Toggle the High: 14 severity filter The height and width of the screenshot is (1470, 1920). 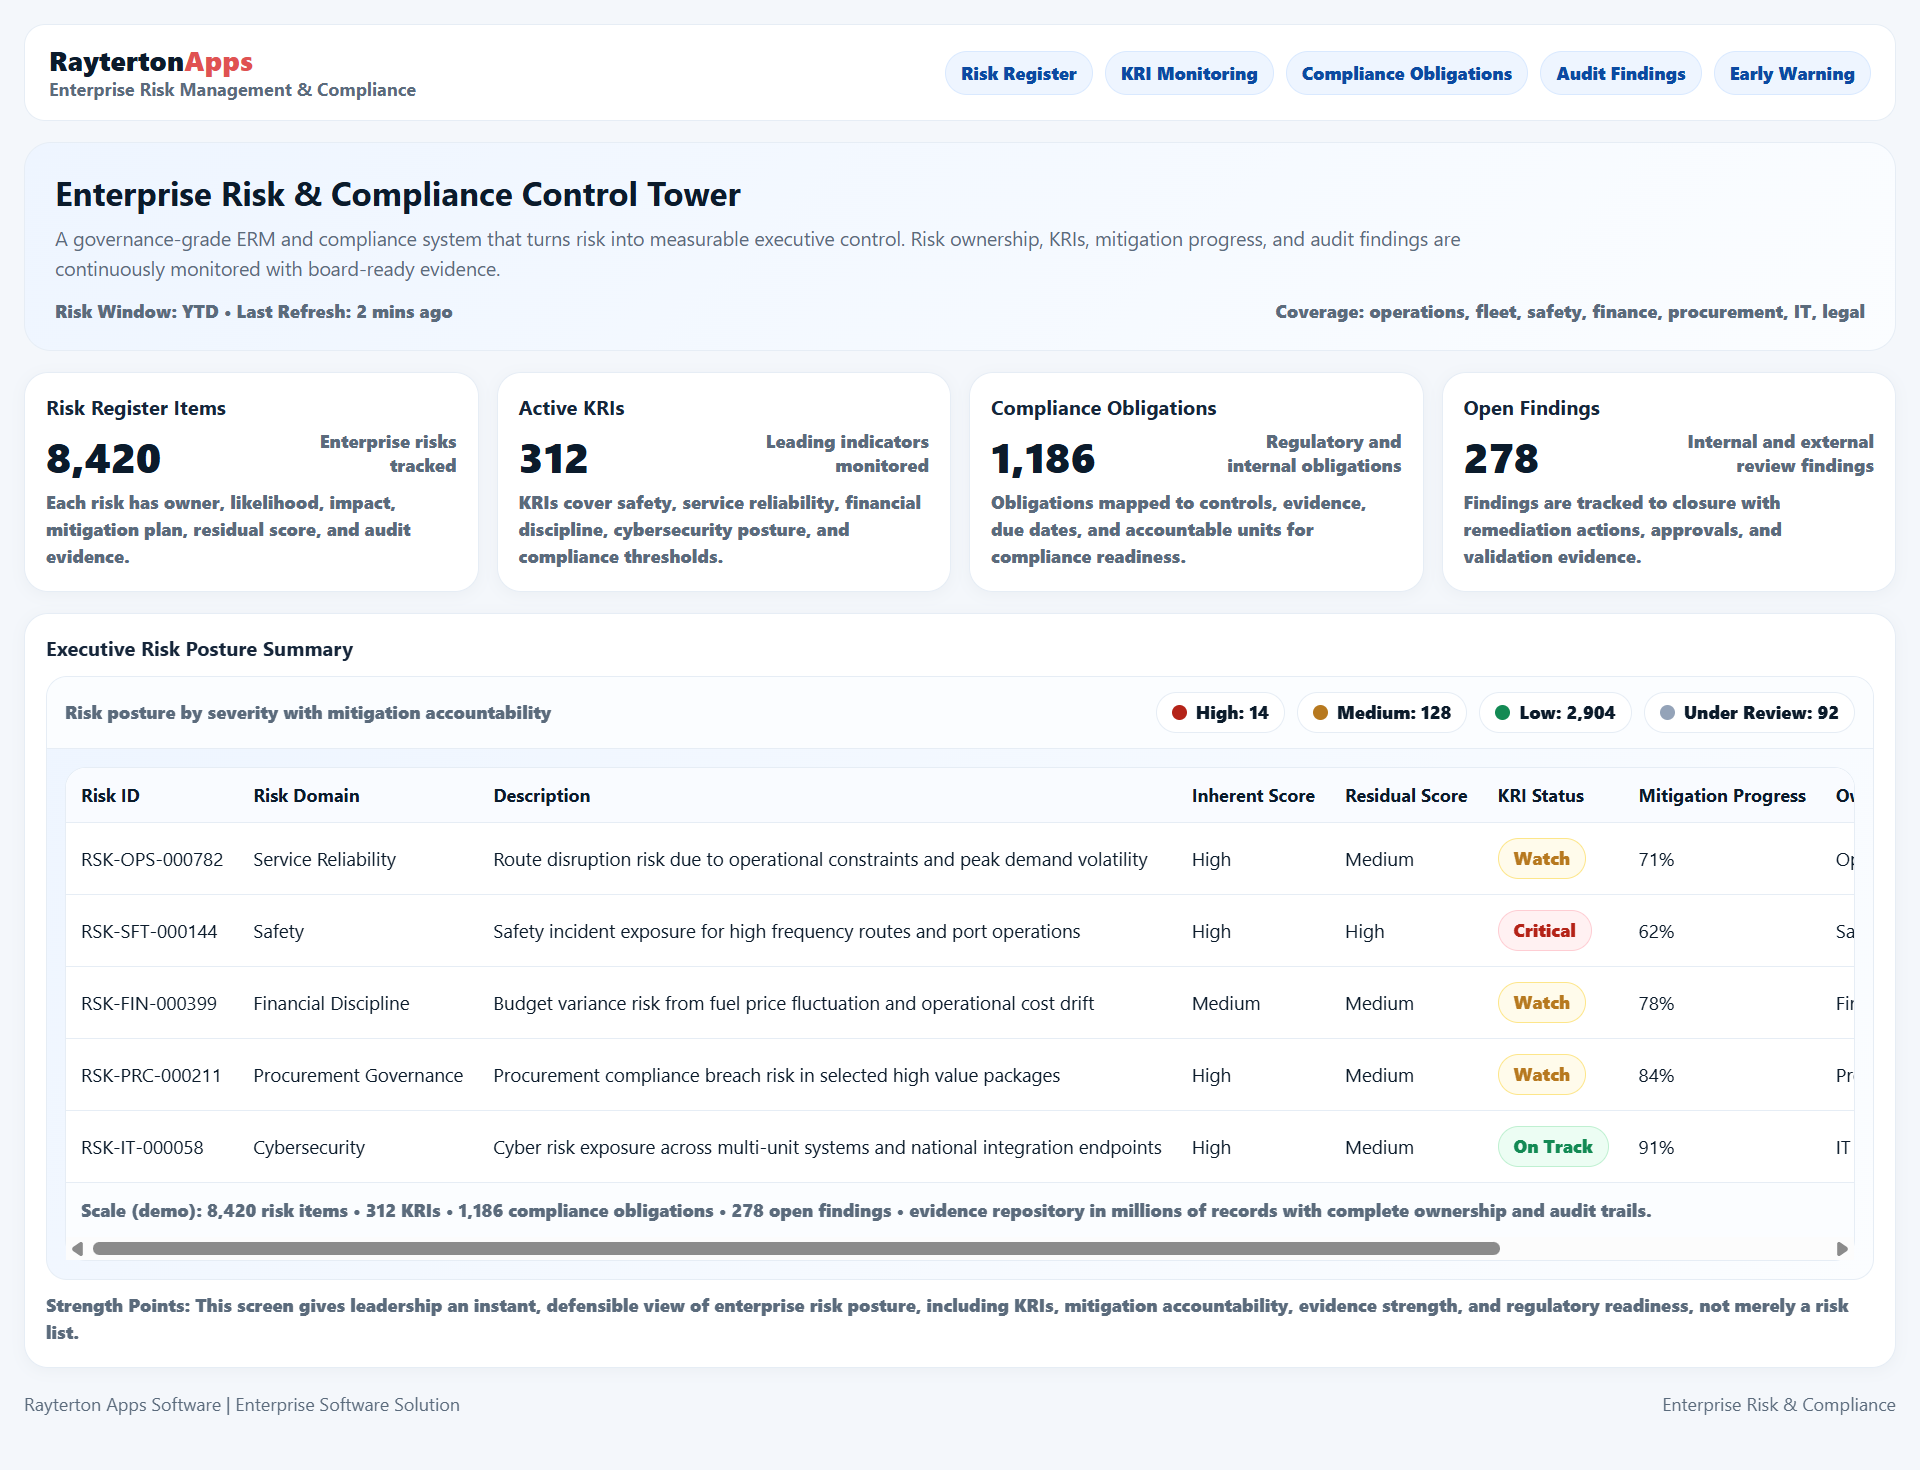(1219, 712)
